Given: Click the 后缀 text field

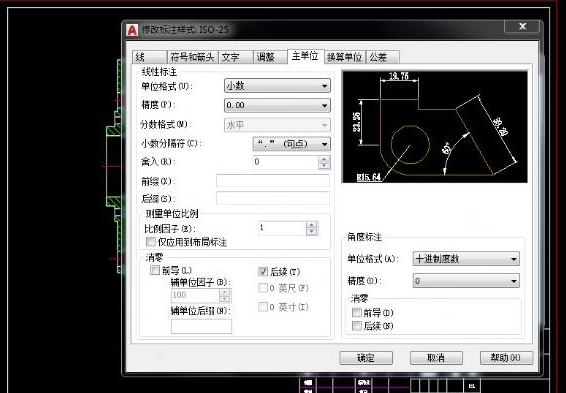Looking at the screenshot, I should coord(273,198).
